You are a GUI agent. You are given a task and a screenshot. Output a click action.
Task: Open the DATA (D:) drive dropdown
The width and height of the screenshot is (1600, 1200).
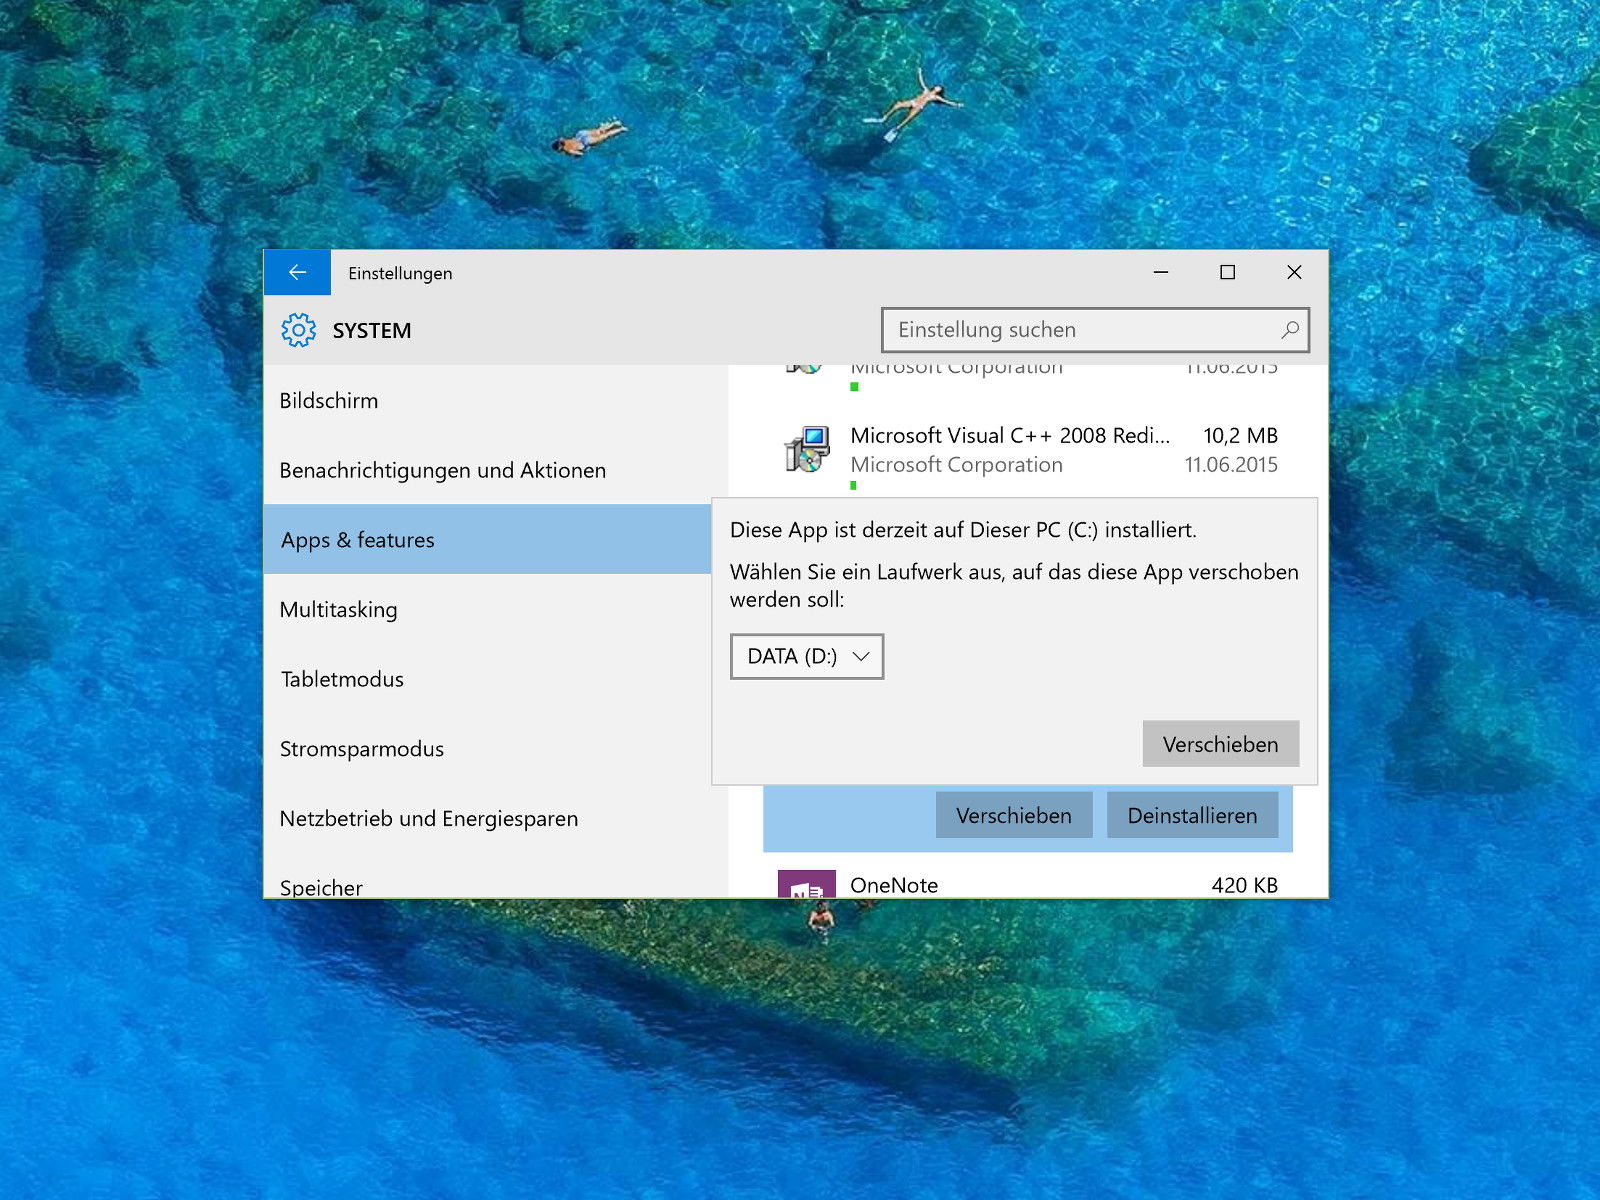807,656
